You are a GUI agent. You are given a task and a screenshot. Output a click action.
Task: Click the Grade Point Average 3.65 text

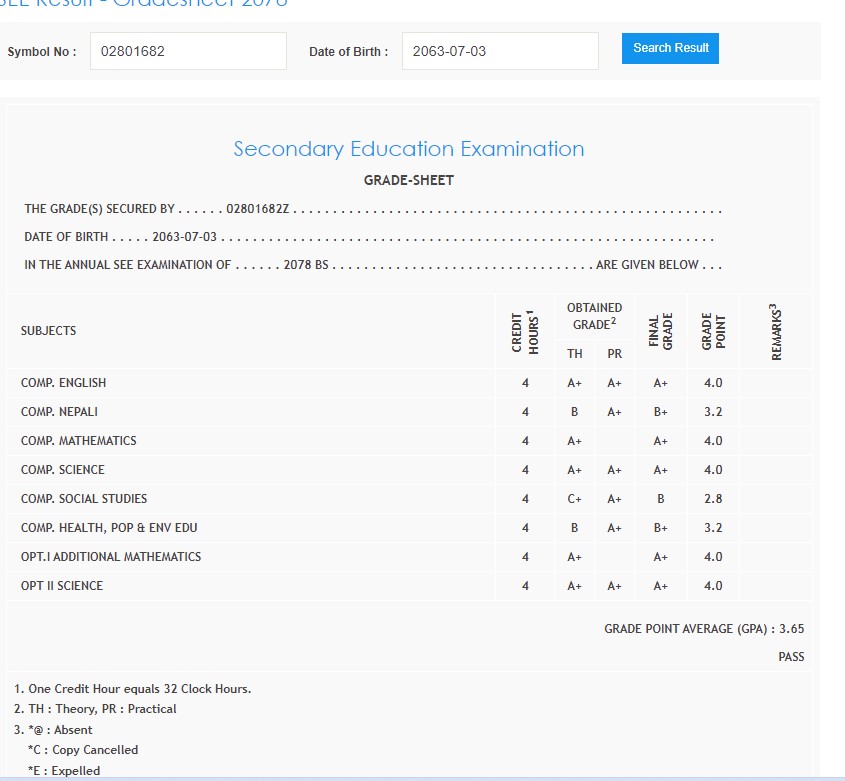click(x=704, y=629)
